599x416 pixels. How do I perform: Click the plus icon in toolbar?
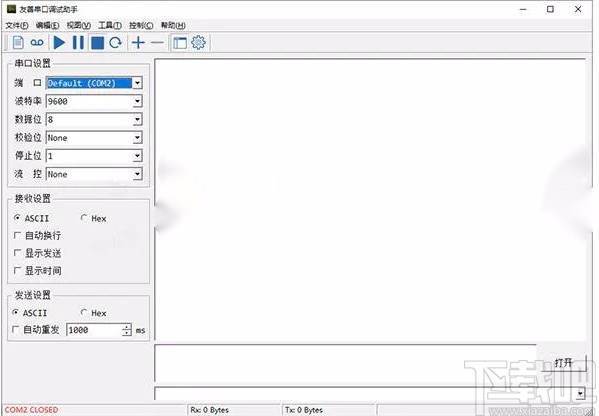point(138,42)
